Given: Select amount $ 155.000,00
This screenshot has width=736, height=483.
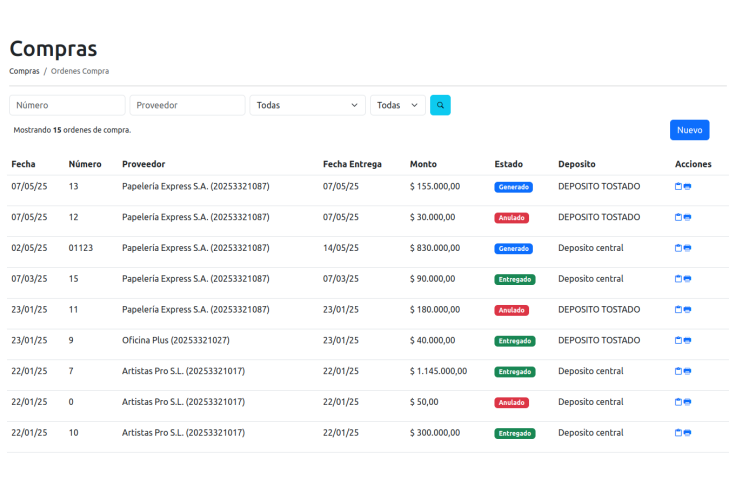Looking at the screenshot, I should pos(435,186).
